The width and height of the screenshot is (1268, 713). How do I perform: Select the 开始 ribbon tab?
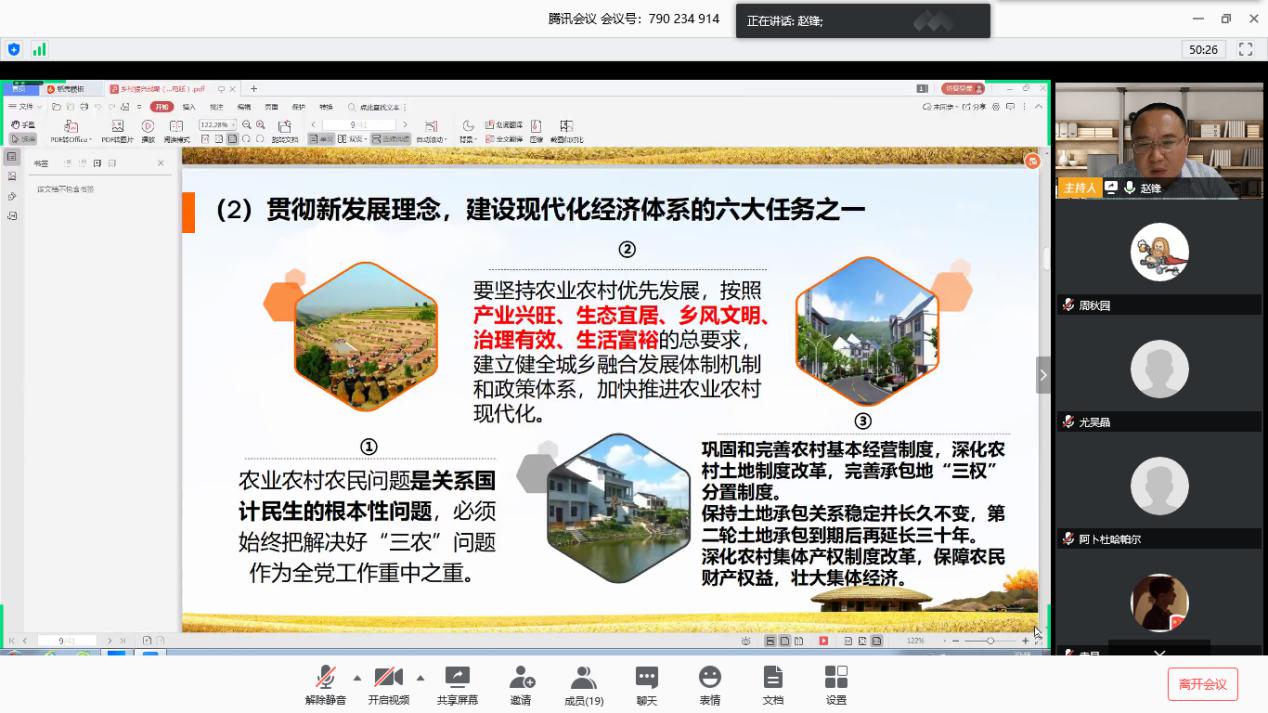click(x=161, y=106)
